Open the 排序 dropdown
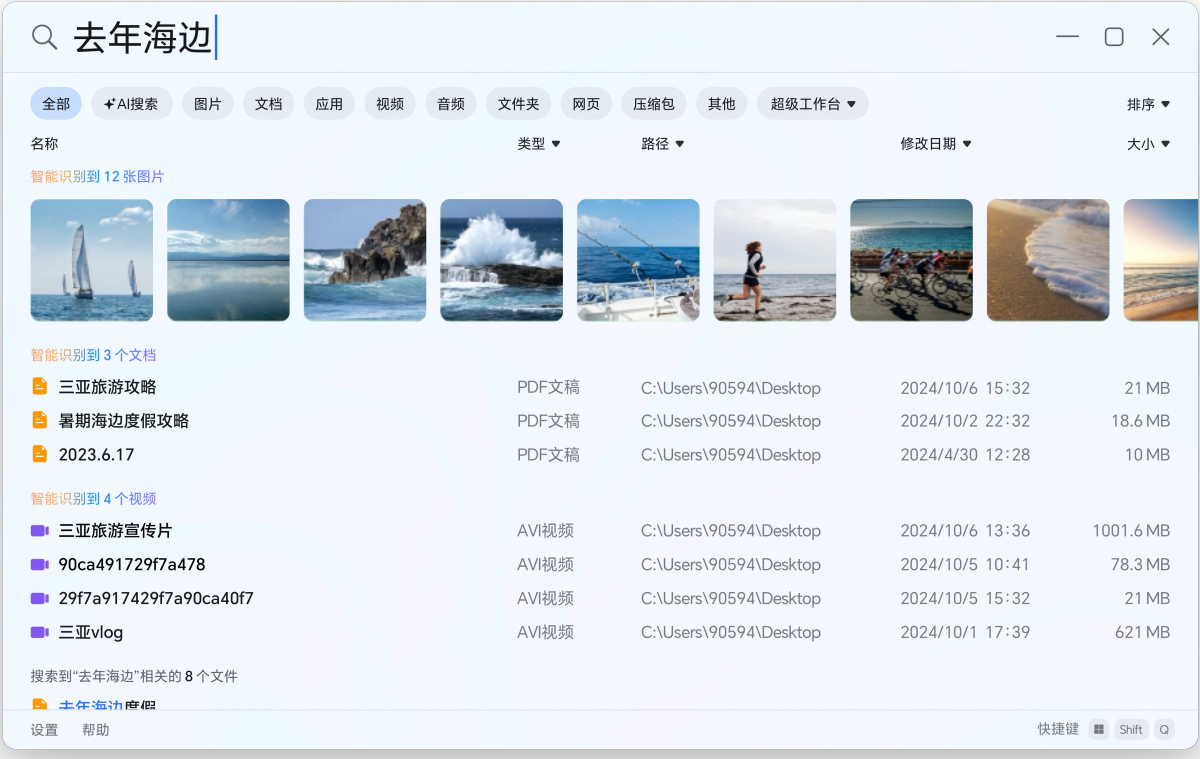Image resolution: width=1200 pixels, height=759 pixels. [x=1150, y=103]
